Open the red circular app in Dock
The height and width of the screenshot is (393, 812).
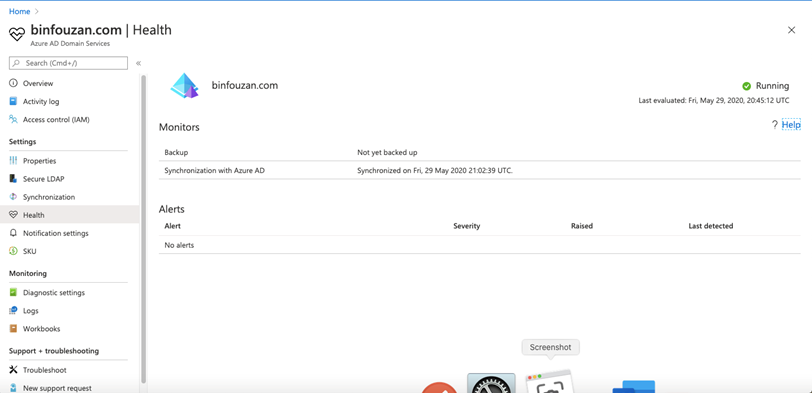(x=439, y=387)
